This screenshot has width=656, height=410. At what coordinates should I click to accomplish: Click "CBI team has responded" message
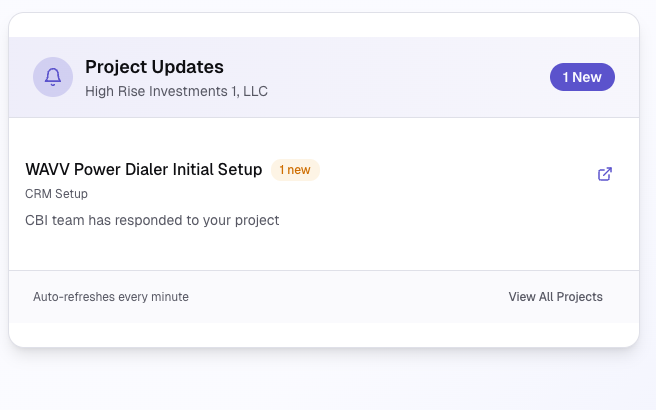click(152, 220)
